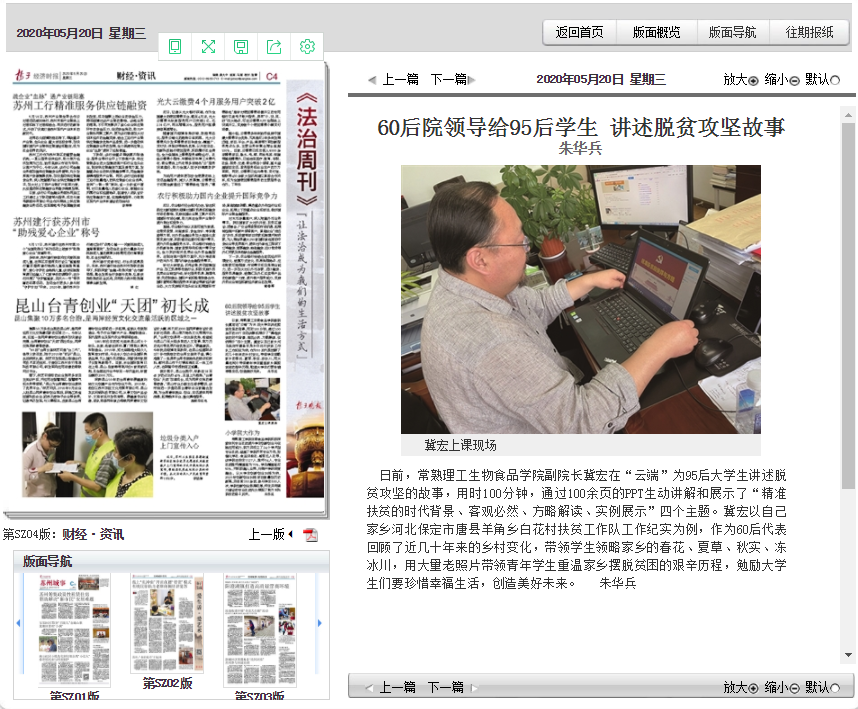Viewport: 858px width, 709px height.
Task: Click 光大云缴费 headline on newspaper page
Action: tap(216, 102)
